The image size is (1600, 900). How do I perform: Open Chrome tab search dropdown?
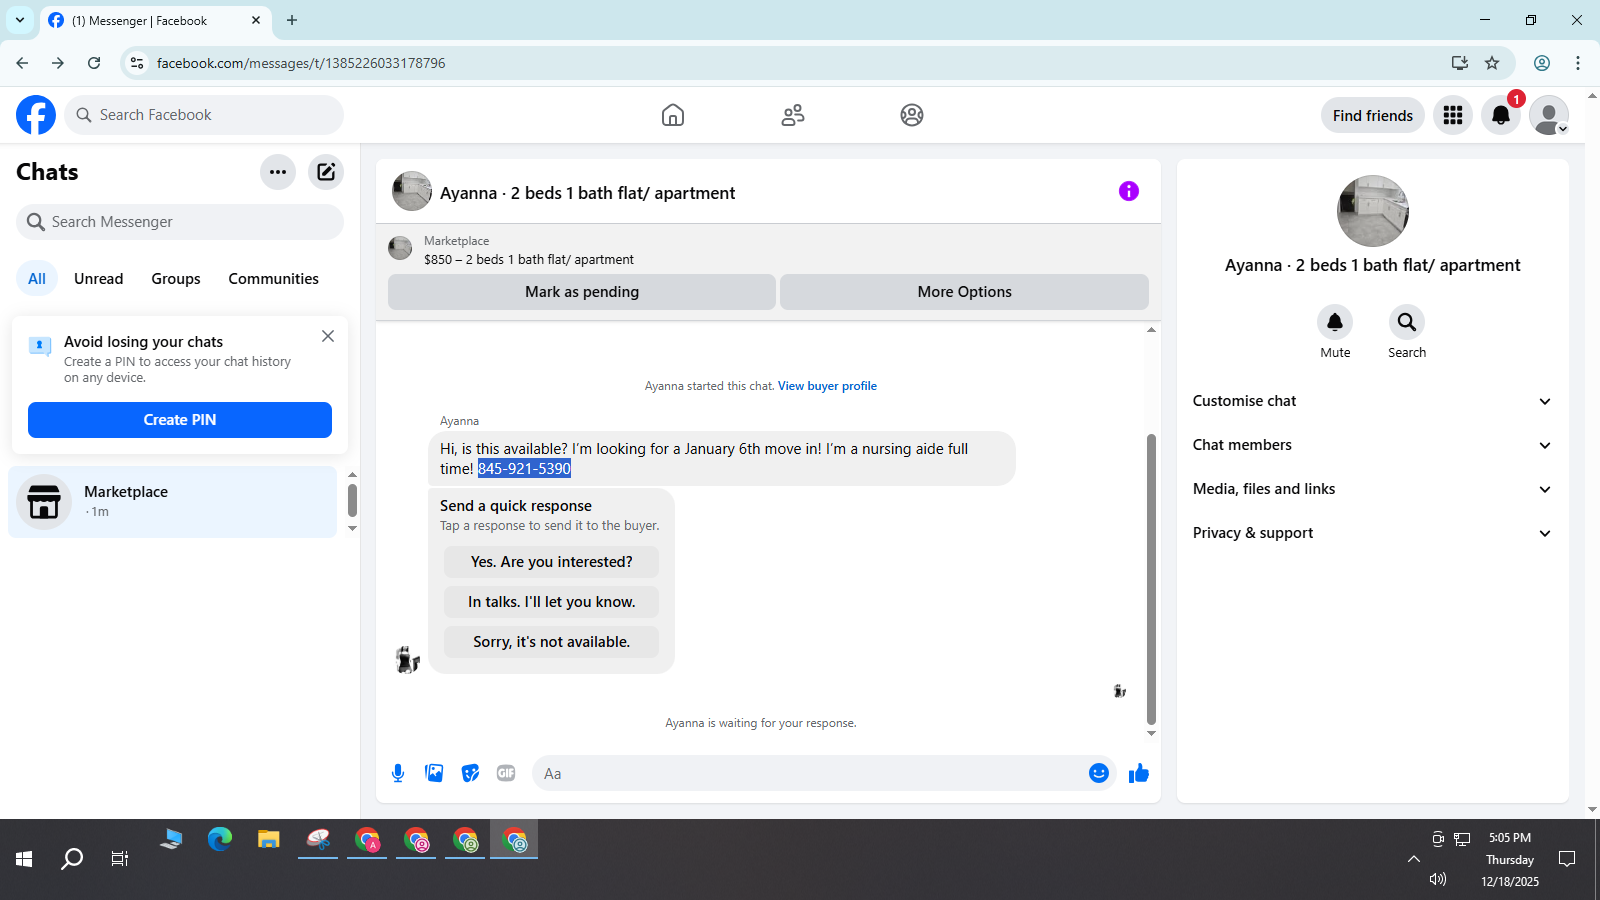point(20,20)
